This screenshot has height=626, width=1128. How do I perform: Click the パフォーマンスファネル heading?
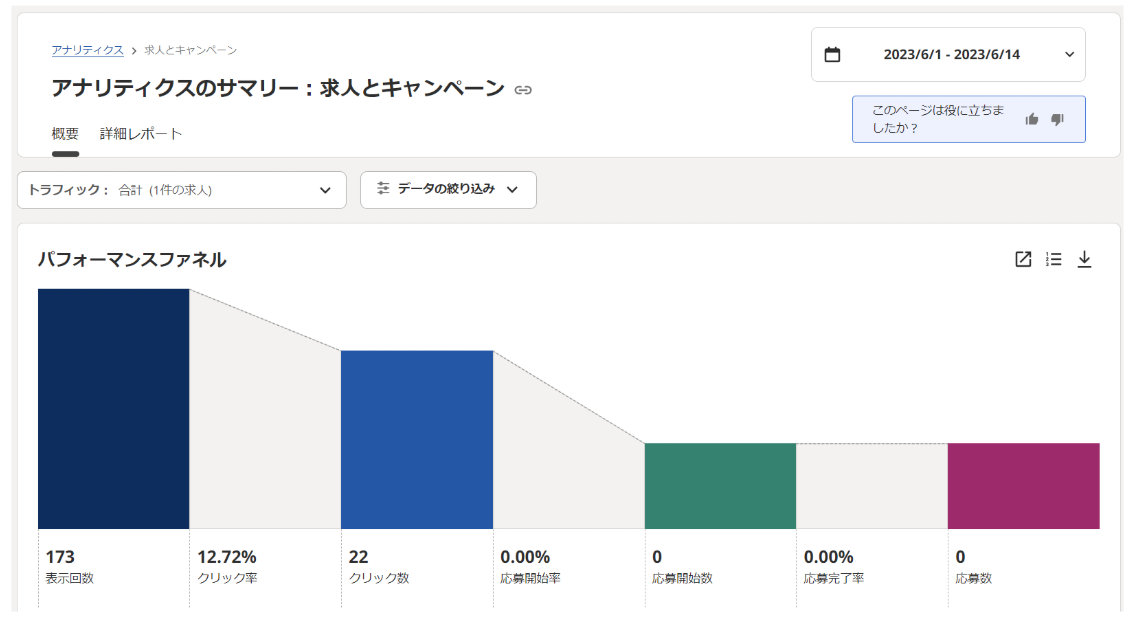132,260
